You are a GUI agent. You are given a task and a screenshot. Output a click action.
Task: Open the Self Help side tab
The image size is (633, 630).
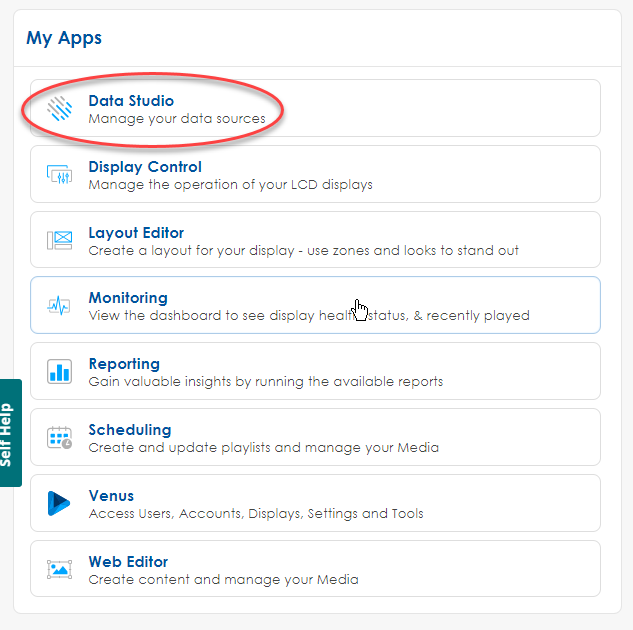coord(10,433)
